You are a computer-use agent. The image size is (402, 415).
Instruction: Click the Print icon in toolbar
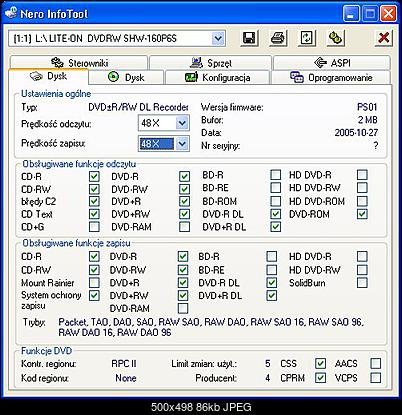click(x=278, y=38)
